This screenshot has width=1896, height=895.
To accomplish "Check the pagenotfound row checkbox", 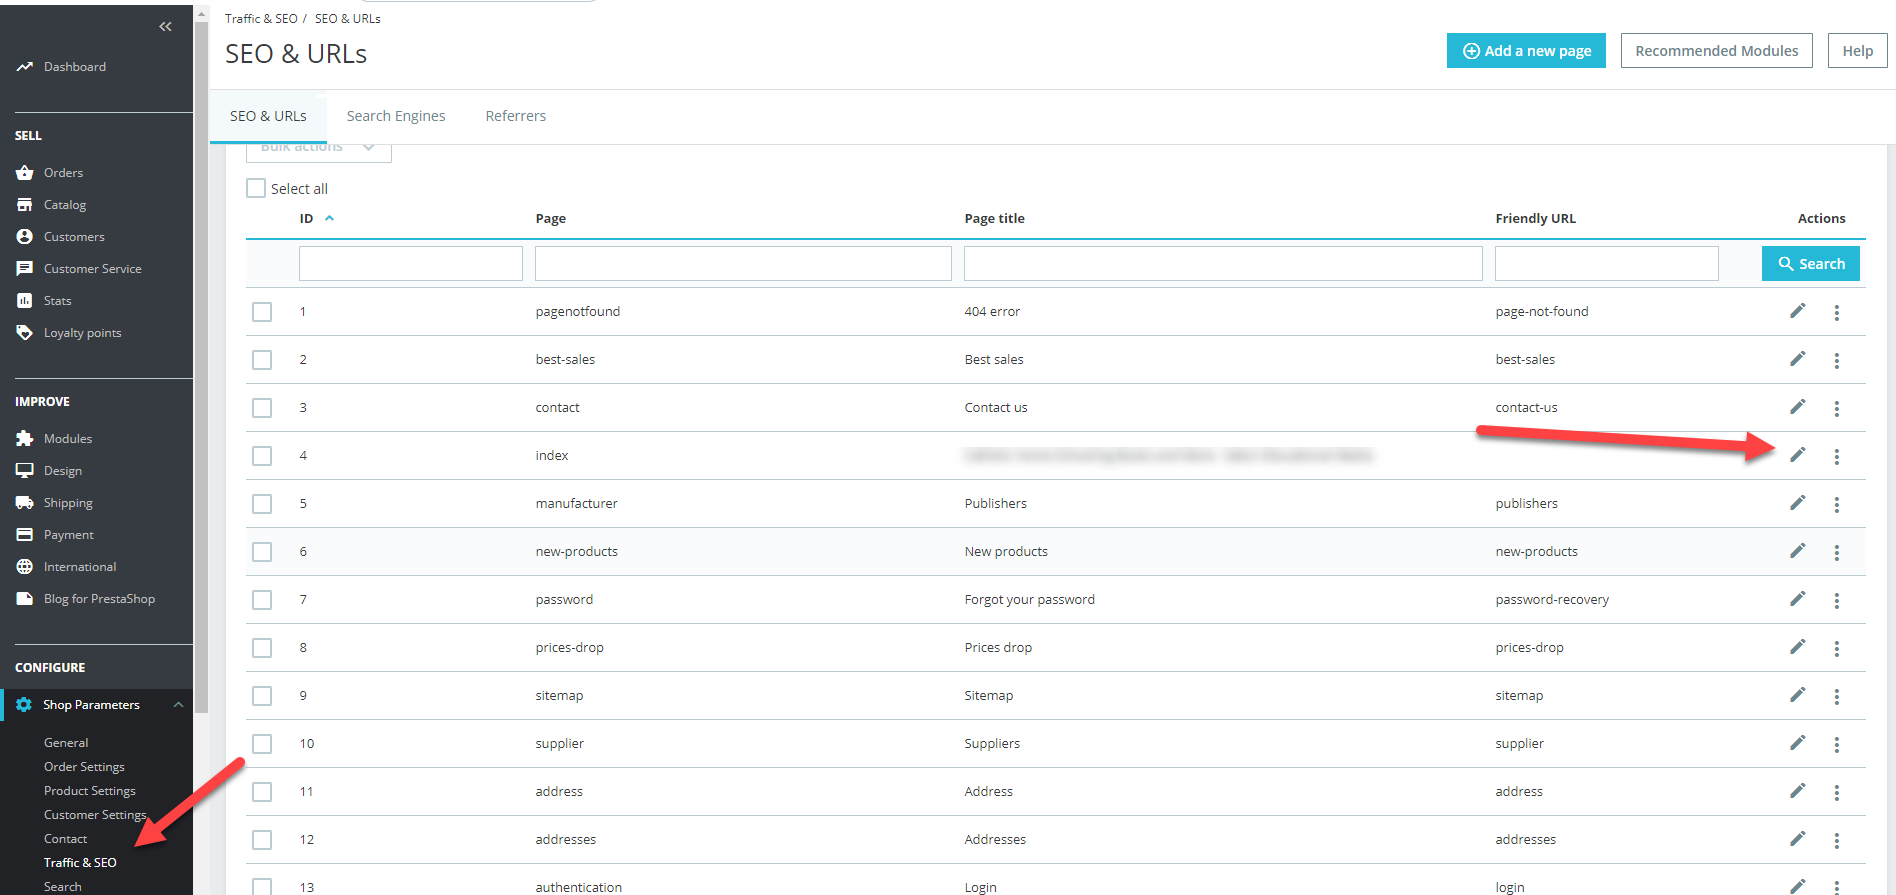I will pyautogui.click(x=262, y=312).
